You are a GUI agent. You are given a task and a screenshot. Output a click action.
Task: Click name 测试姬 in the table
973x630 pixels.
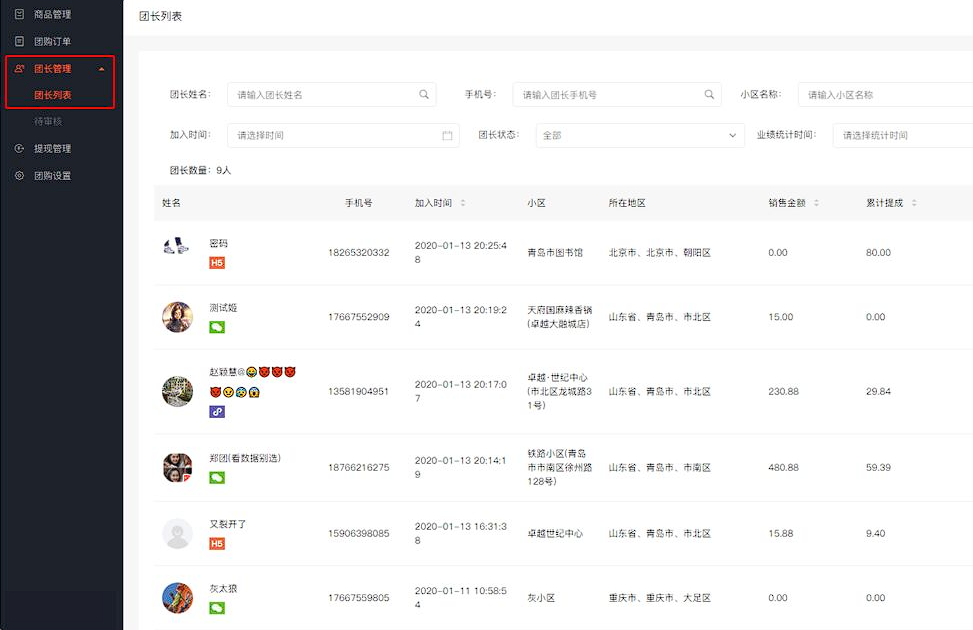pyautogui.click(x=223, y=308)
